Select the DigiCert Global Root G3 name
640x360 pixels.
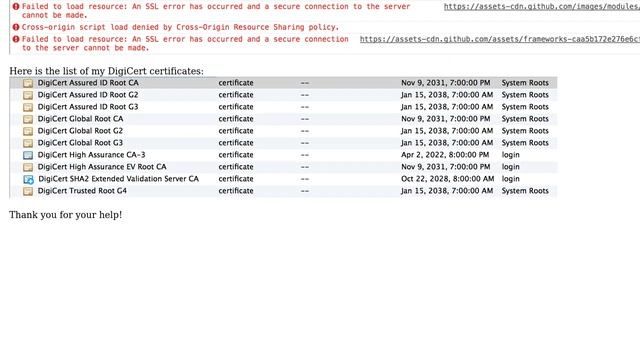pyautogui.click(x=80, y=143)
